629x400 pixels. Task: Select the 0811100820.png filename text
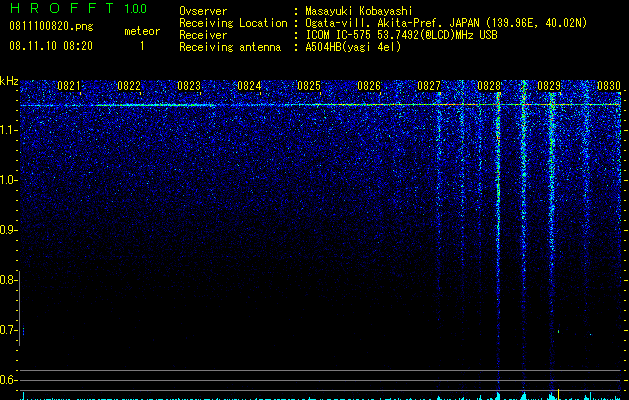[x=51, y=27]
